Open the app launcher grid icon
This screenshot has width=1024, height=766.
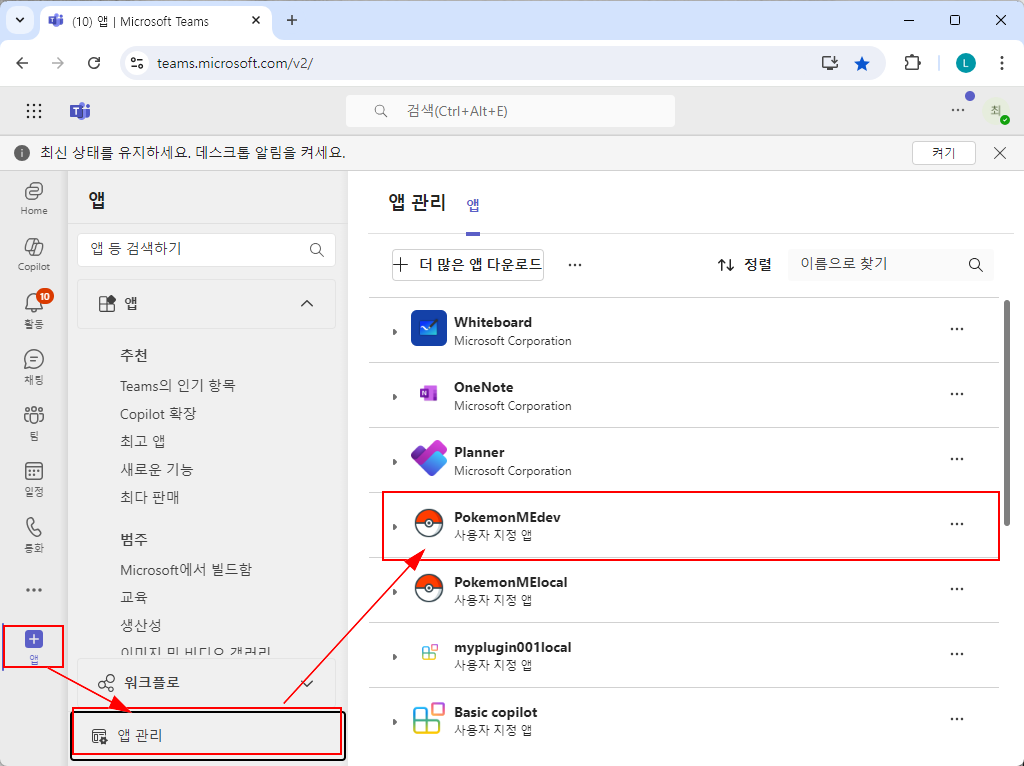click(34, 111)
